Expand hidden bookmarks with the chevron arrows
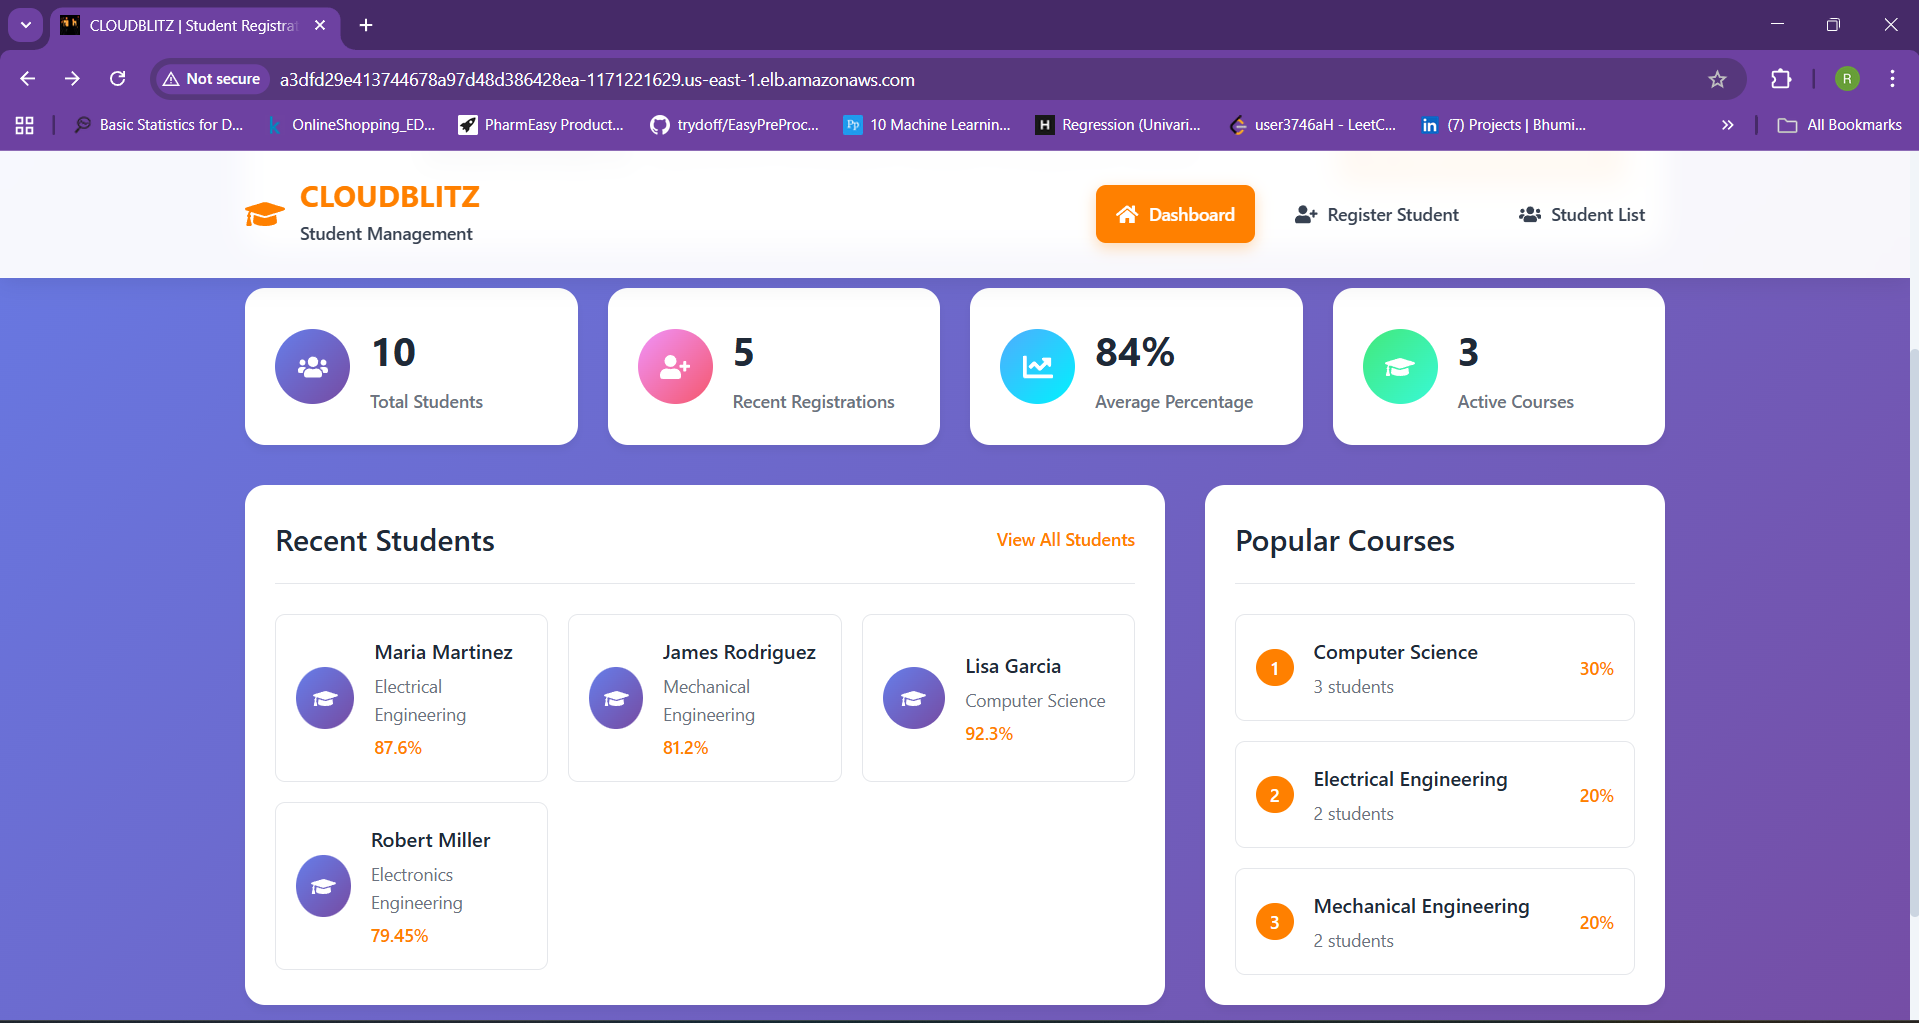The image size is (1919, 1023). [1727, 124]
